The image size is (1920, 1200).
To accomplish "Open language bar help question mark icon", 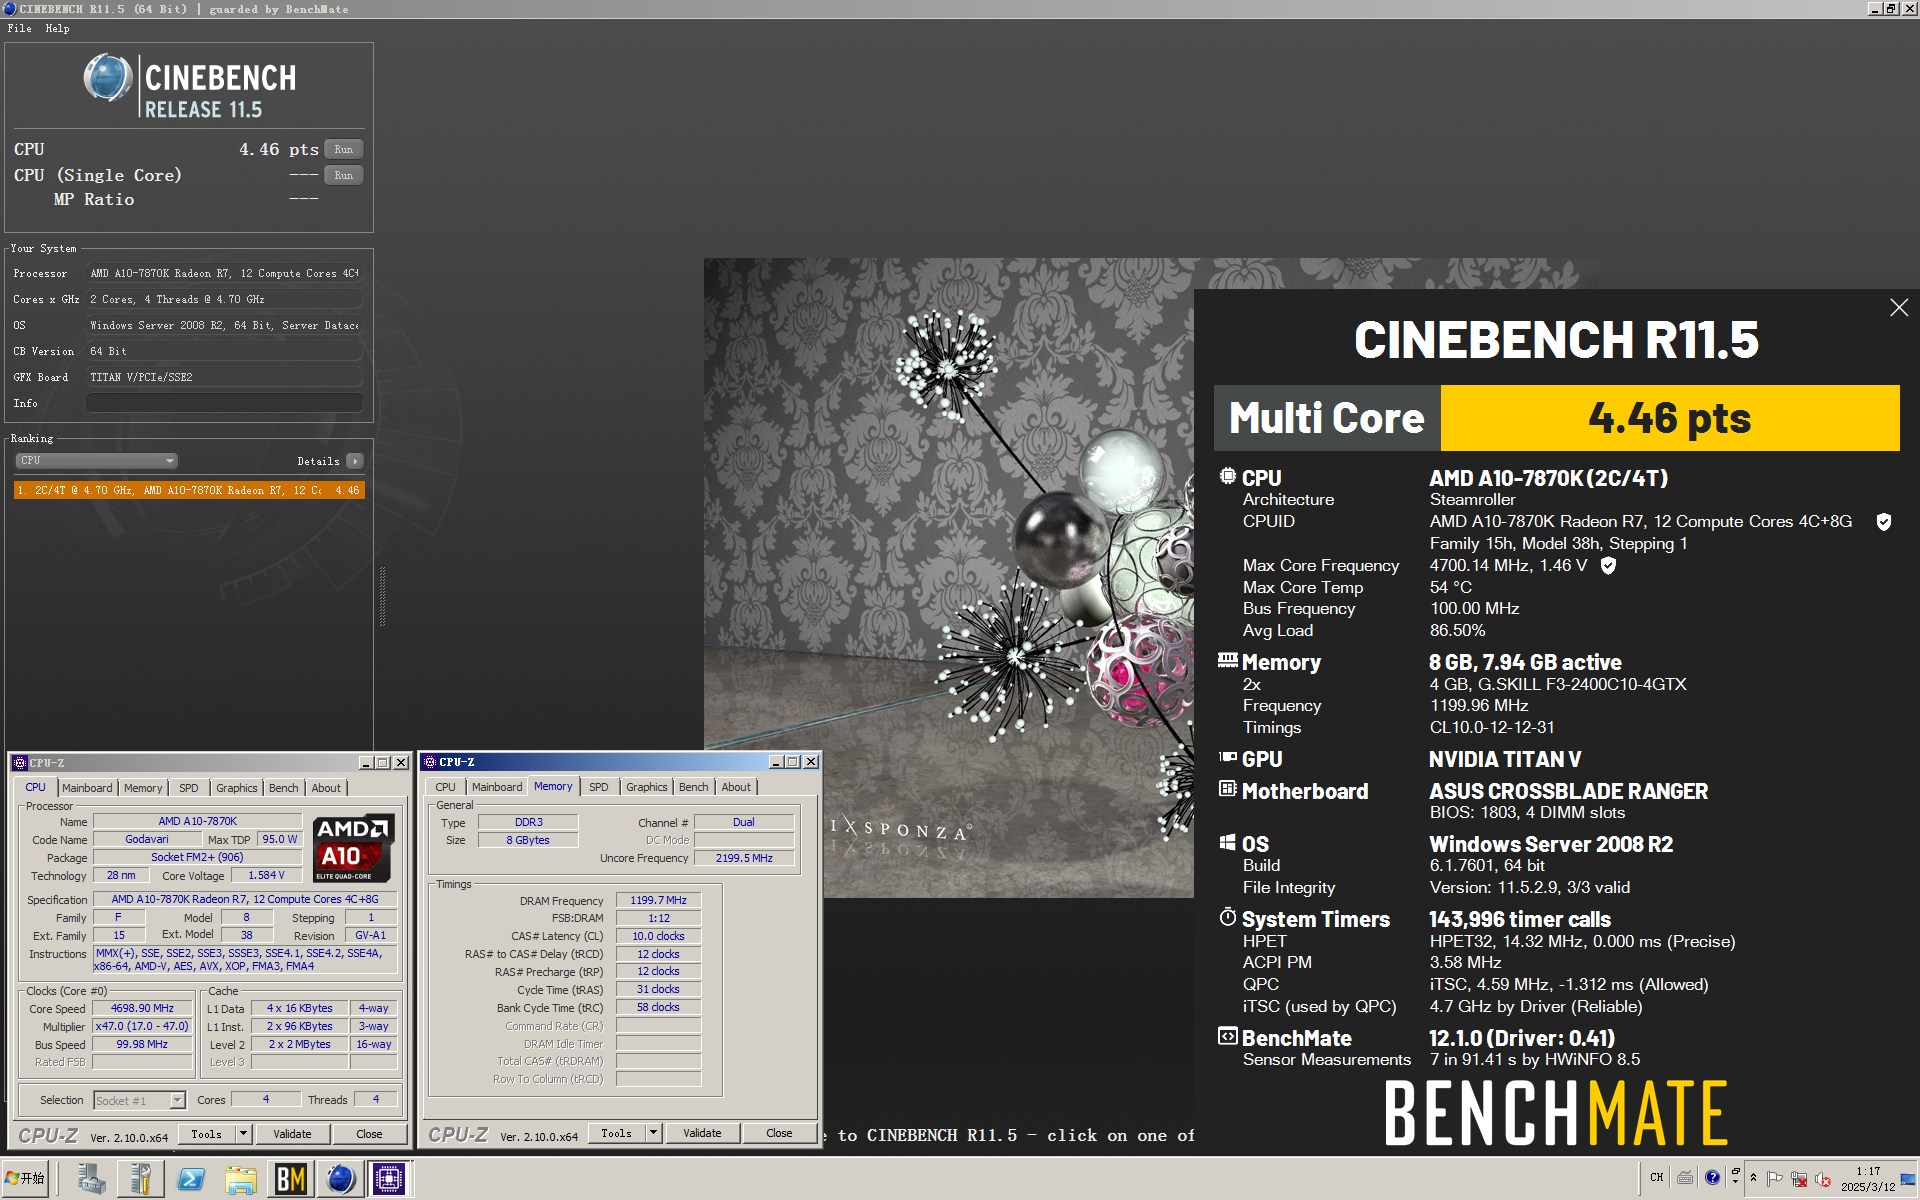I will 1712,1178.
